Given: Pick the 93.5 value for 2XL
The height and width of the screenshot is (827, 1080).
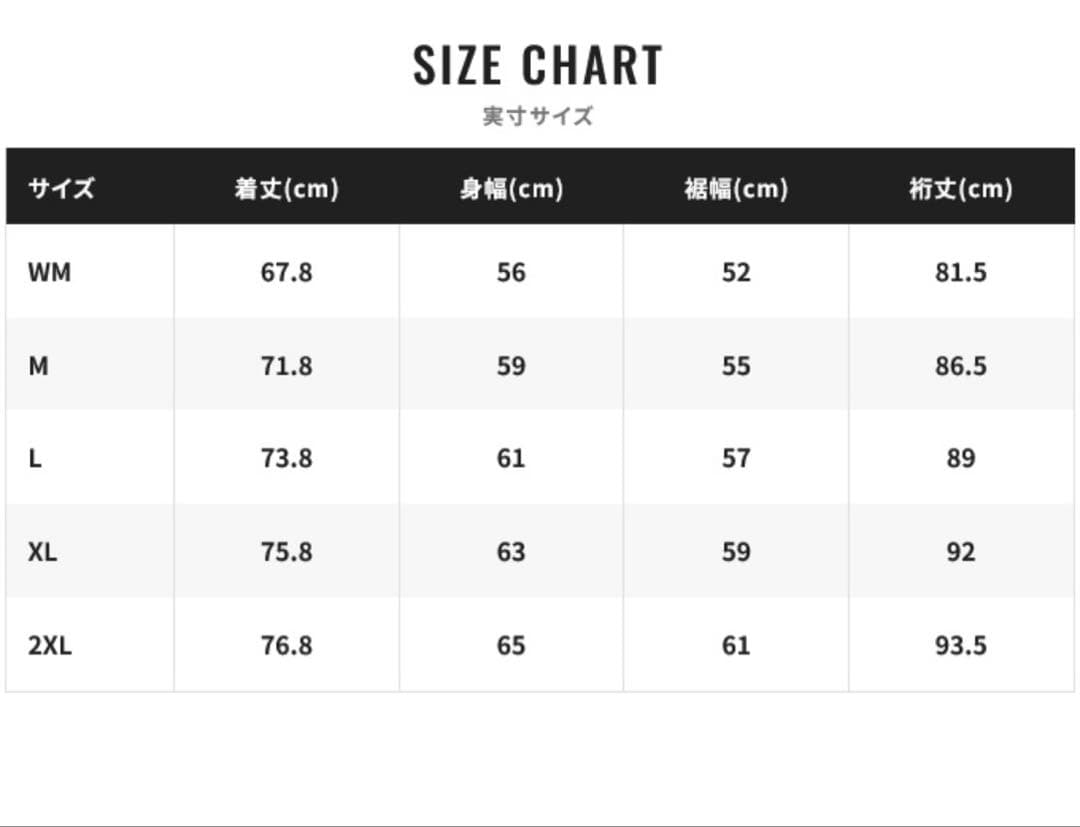Looking at the screenshot, I should tap(961, 646).
